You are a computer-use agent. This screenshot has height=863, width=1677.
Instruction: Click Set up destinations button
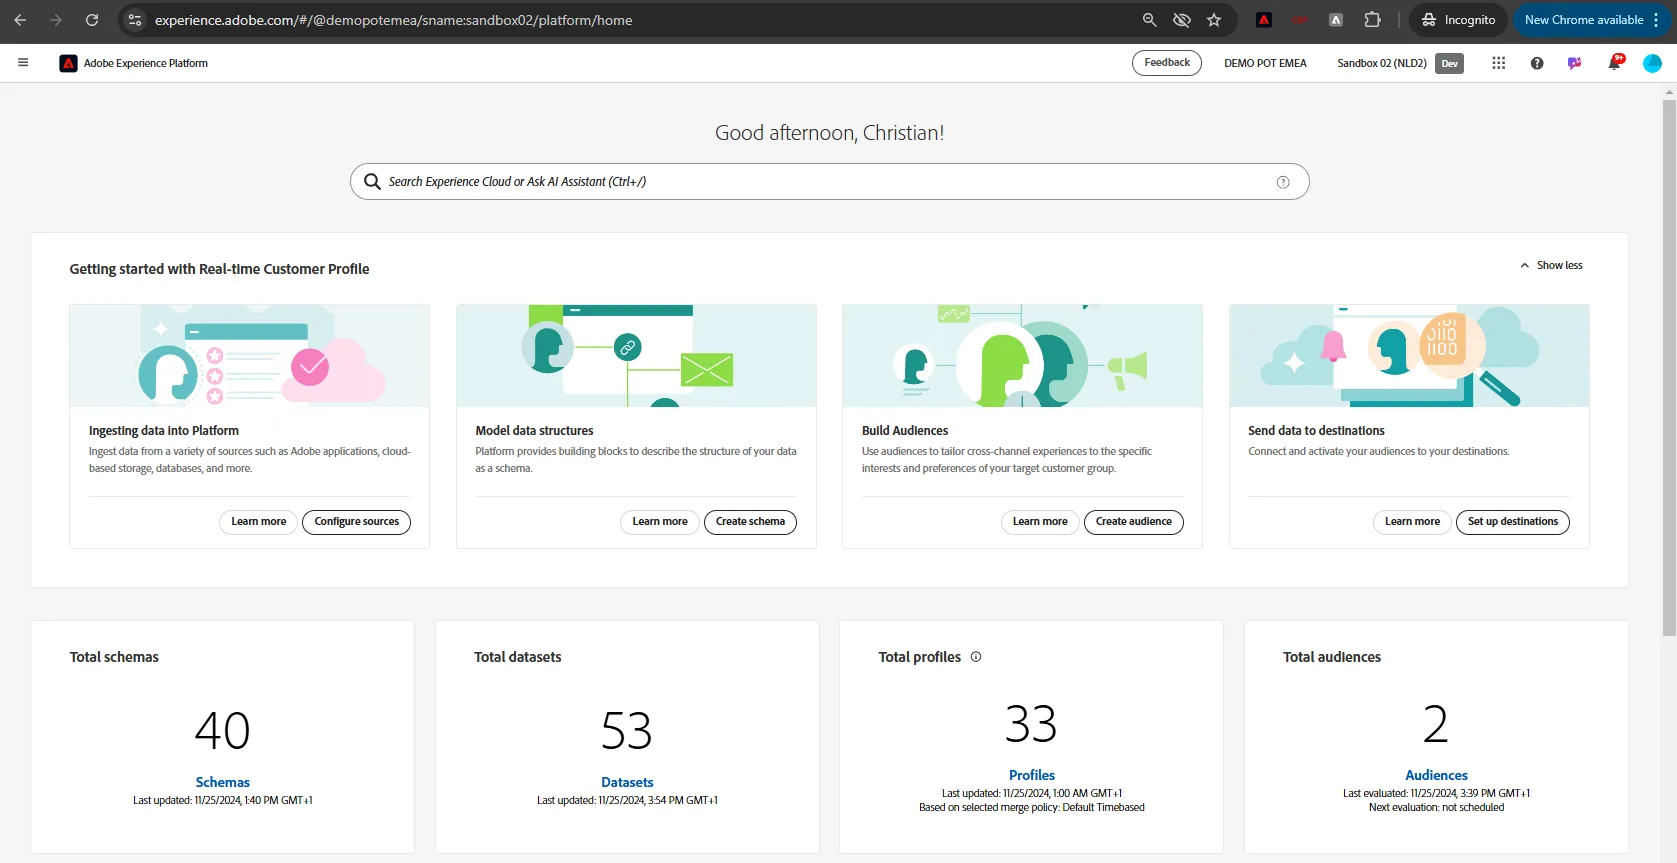[x=1513, y=522]
